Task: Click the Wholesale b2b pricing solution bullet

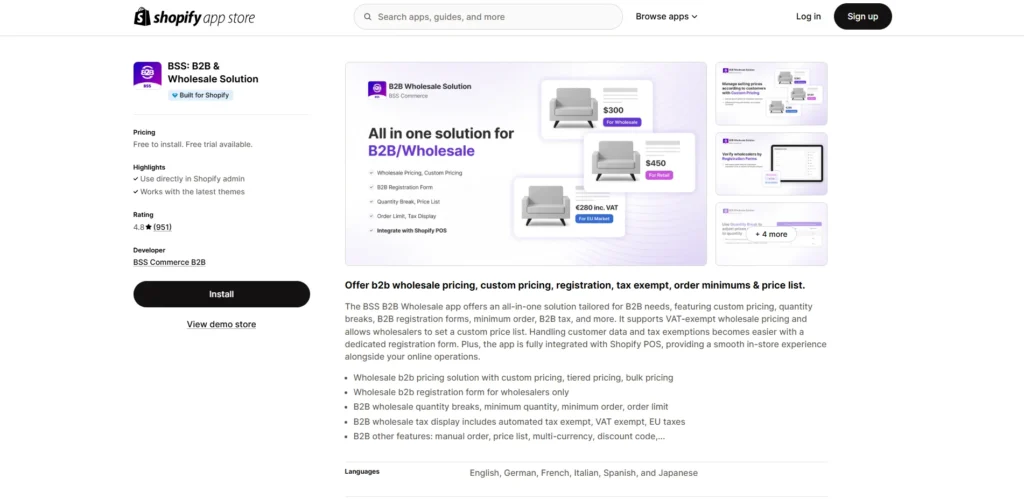Action: tap(513, 378)
